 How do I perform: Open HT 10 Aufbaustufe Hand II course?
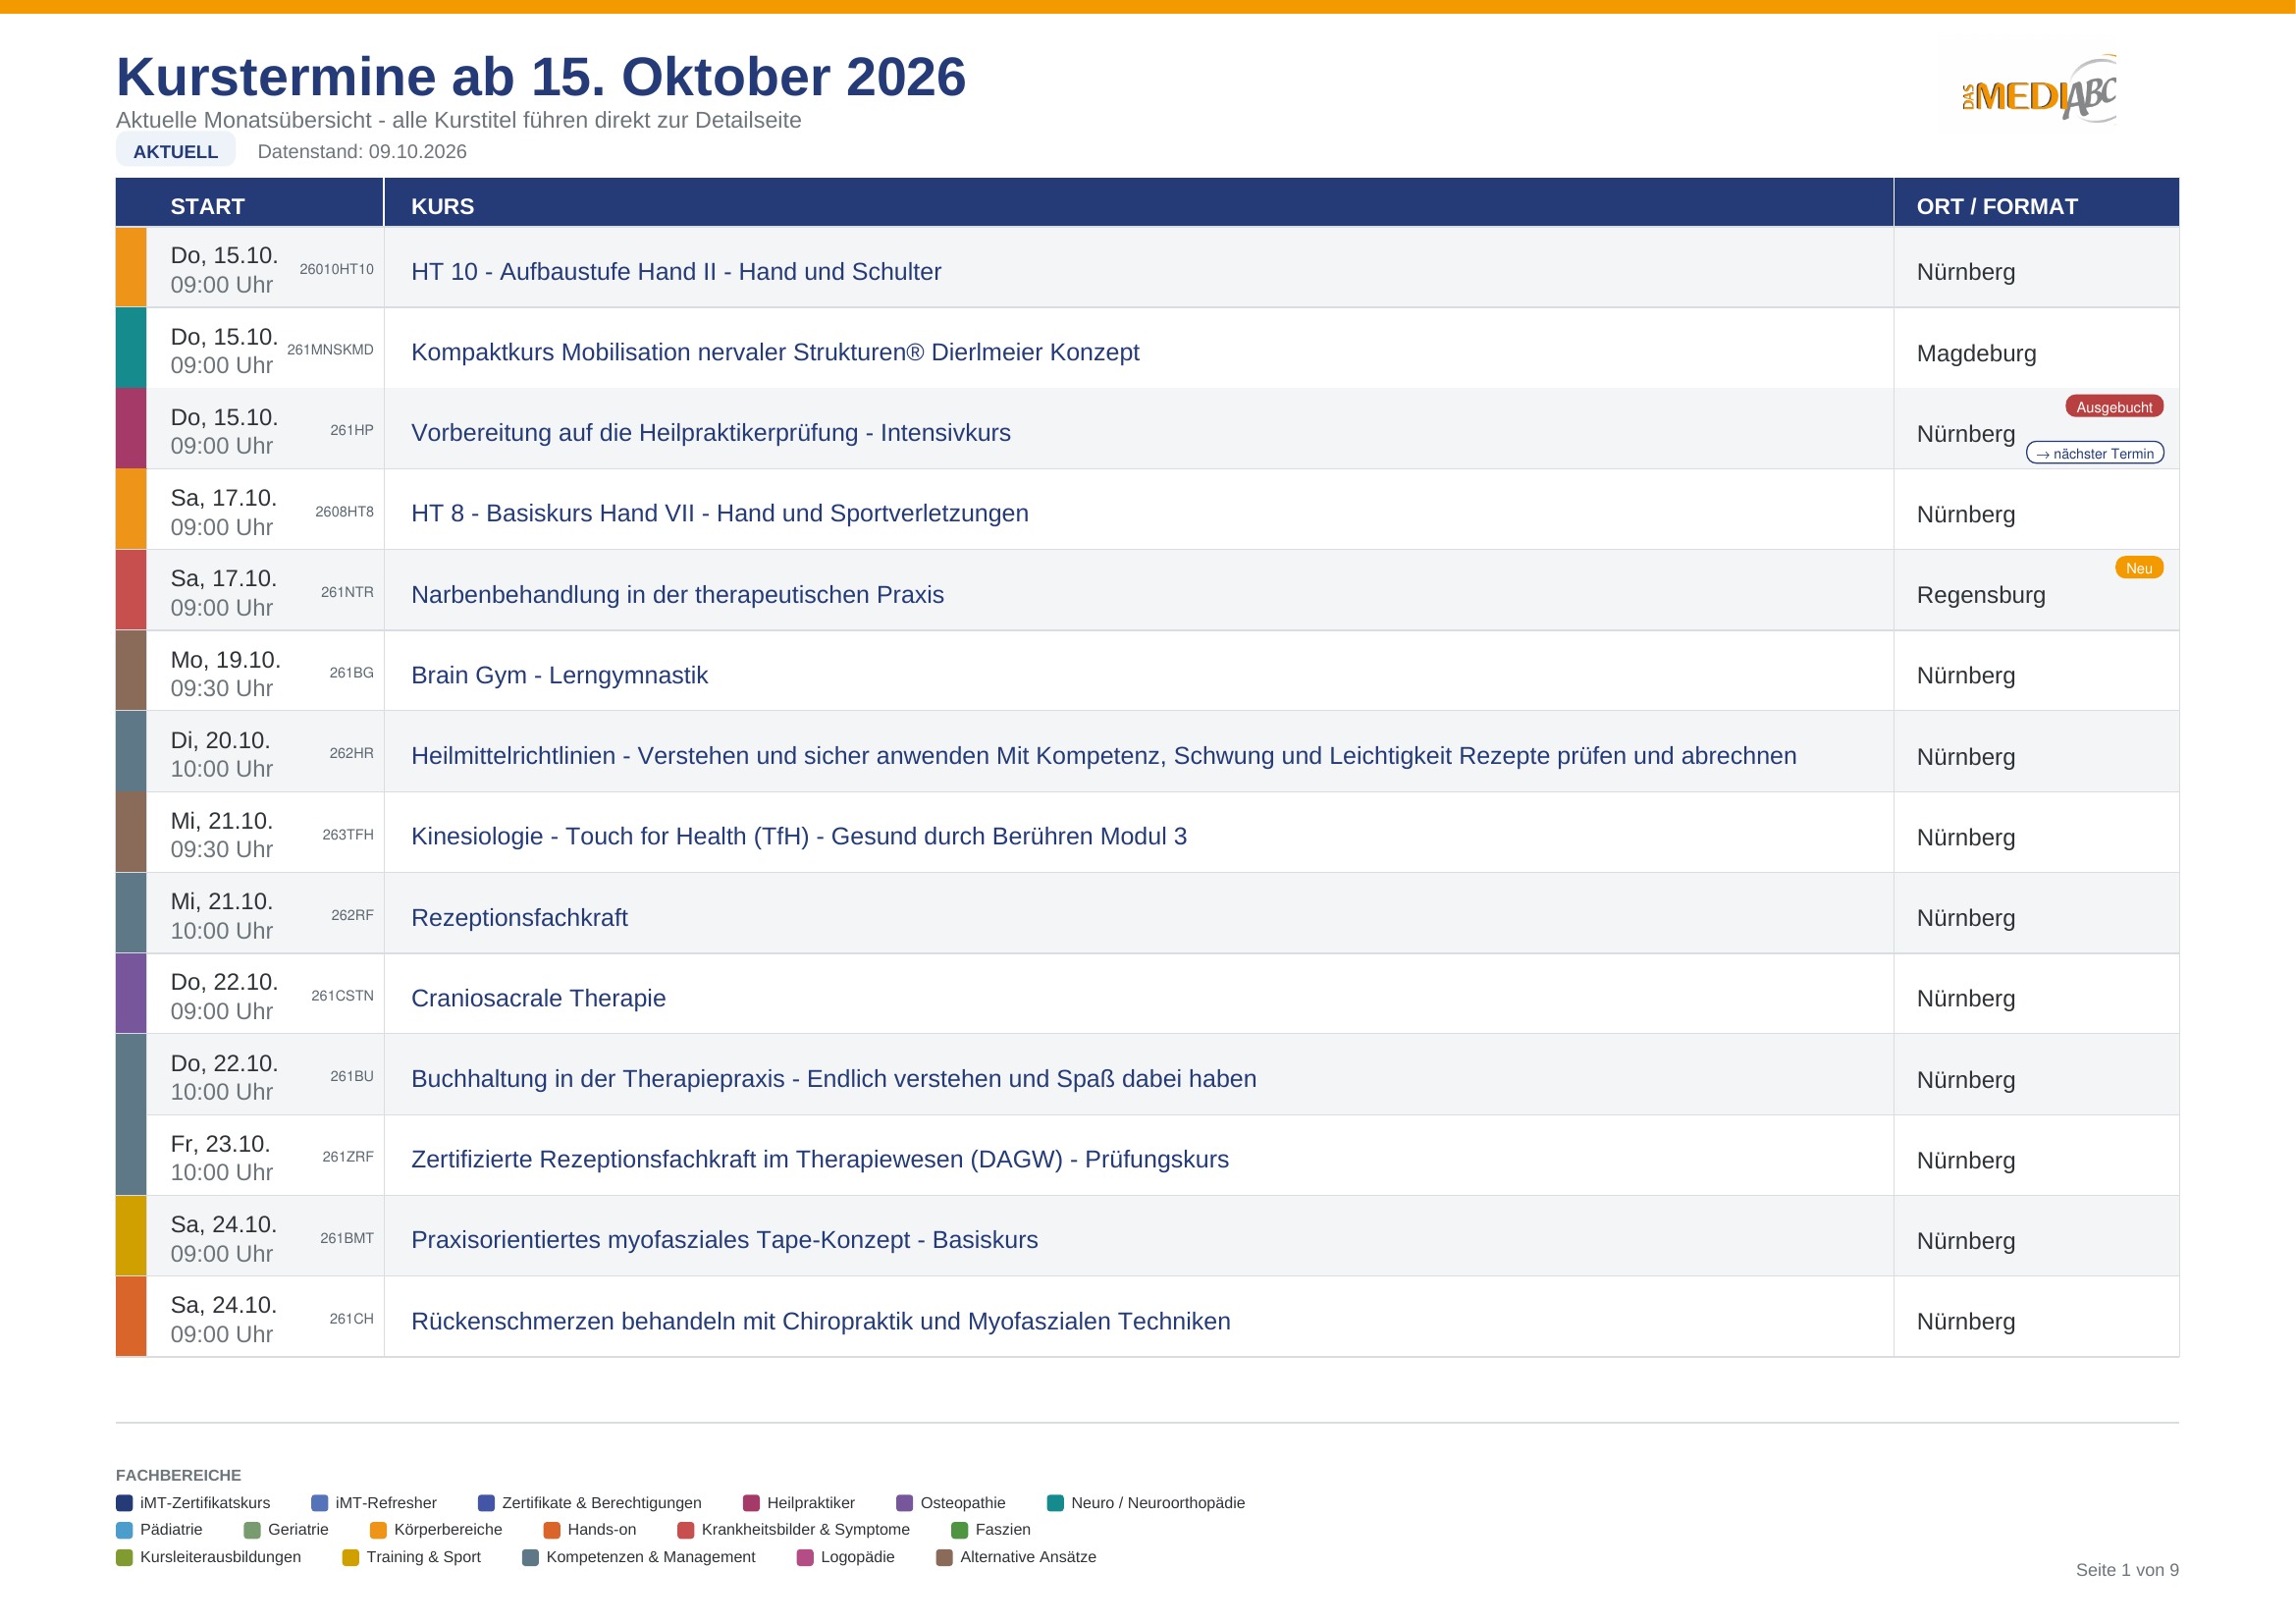tap(676, 272)
